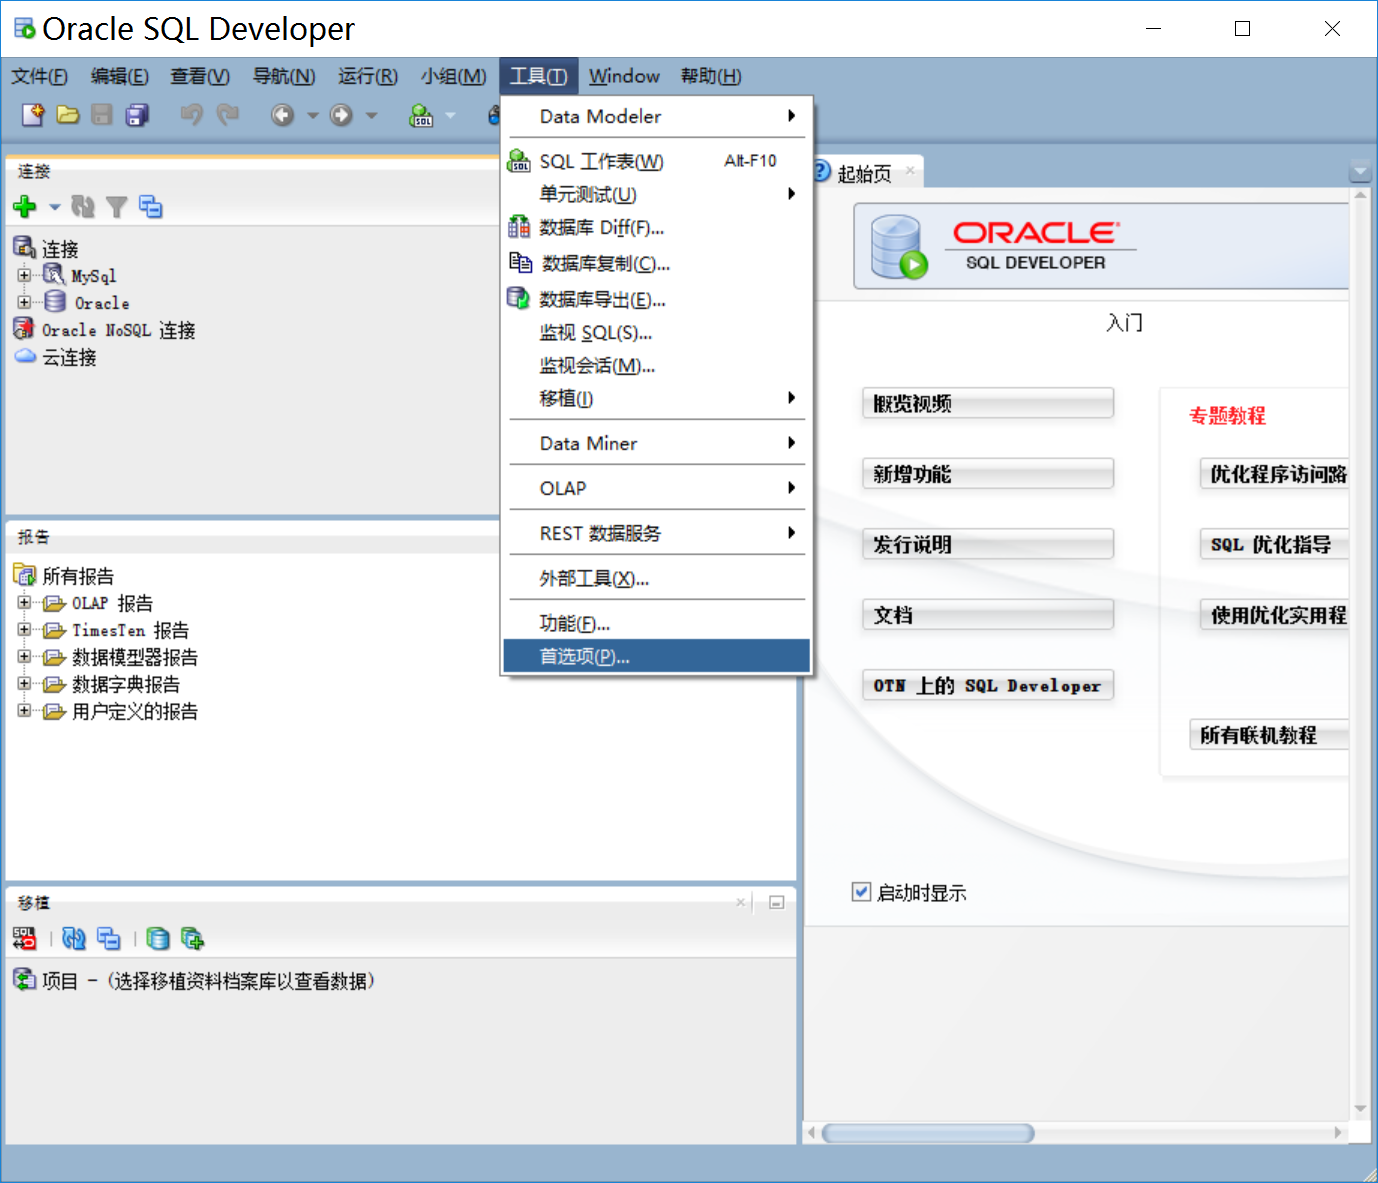1378x1183 pixels.
Task: Click the Redo toolbar icon
Action: (x=228, y=115)
